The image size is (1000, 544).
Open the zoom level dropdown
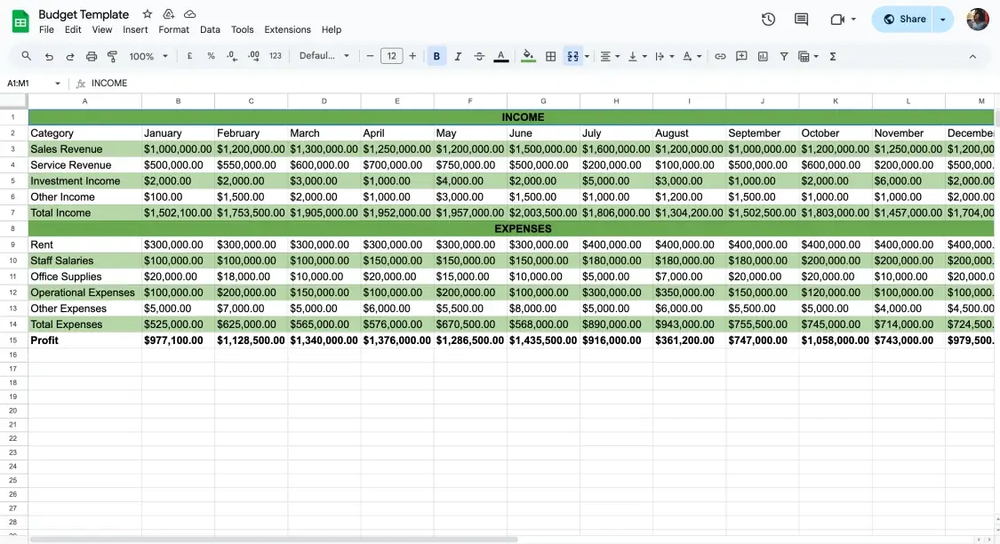[148, 57]
